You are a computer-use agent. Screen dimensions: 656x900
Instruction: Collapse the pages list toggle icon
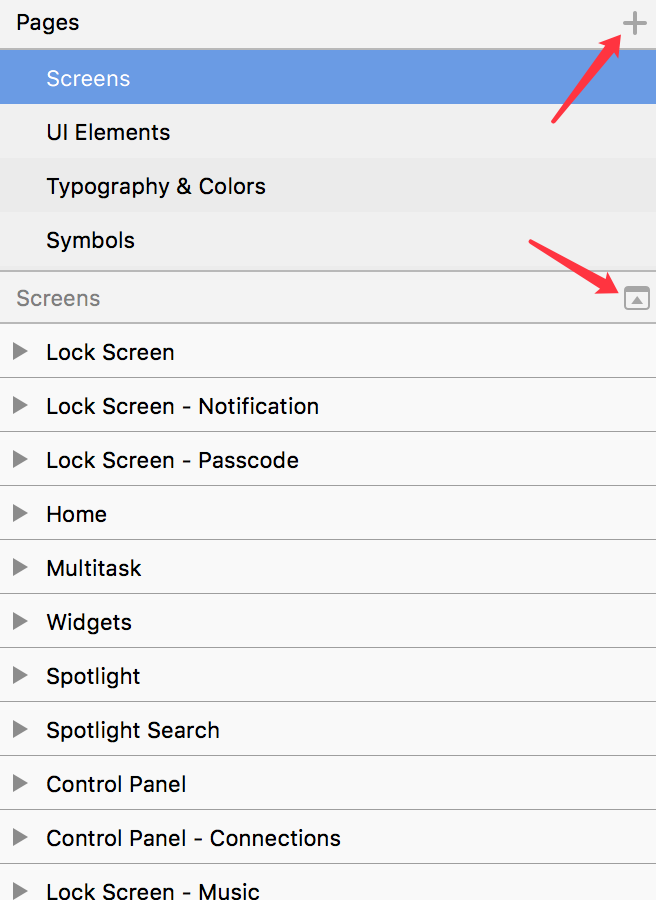[x=636, y=298]
